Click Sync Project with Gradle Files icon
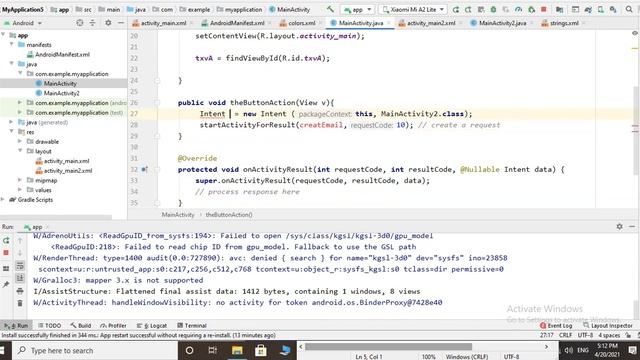 point(588,9)
